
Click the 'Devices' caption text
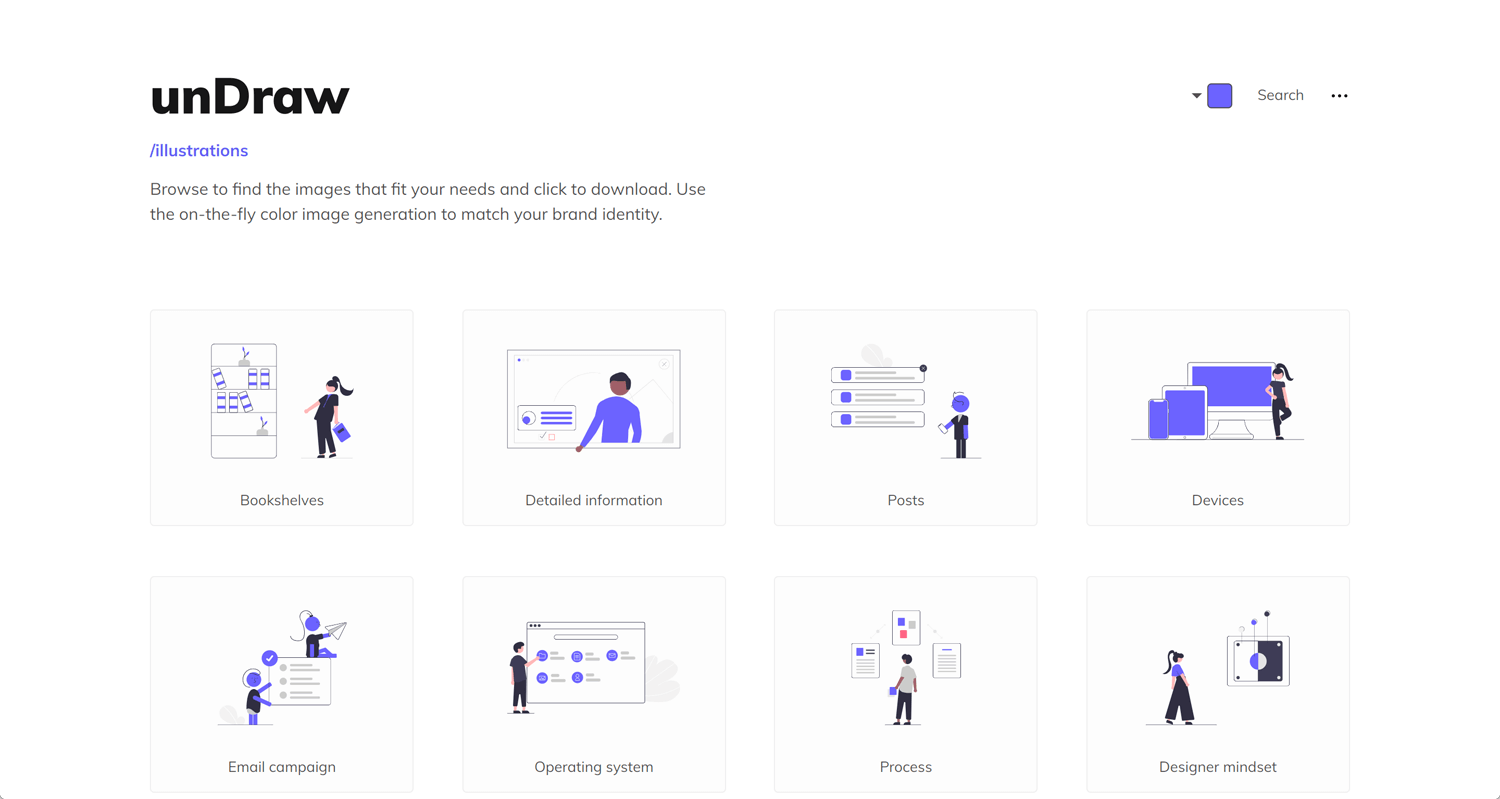point(1218,500)
